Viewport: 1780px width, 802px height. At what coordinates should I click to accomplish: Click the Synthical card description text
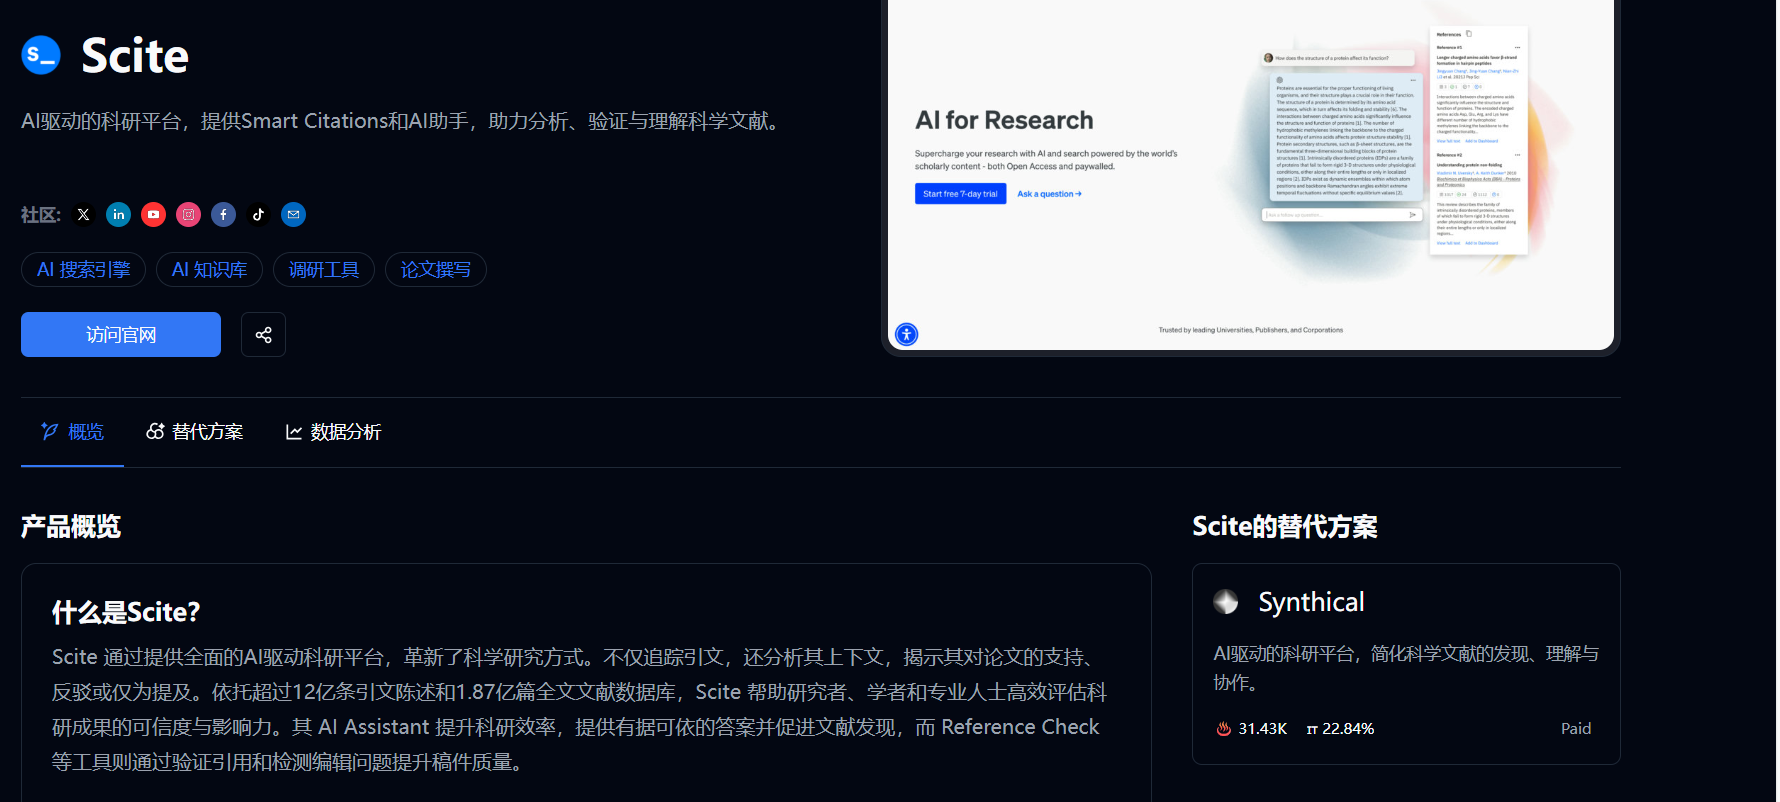1406,668
